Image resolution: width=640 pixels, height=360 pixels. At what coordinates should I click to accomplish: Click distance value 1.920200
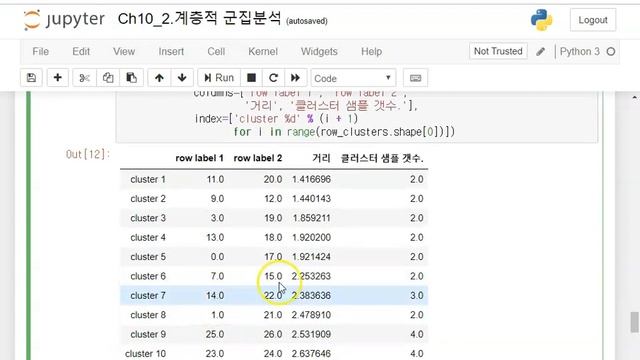point(311,237)
